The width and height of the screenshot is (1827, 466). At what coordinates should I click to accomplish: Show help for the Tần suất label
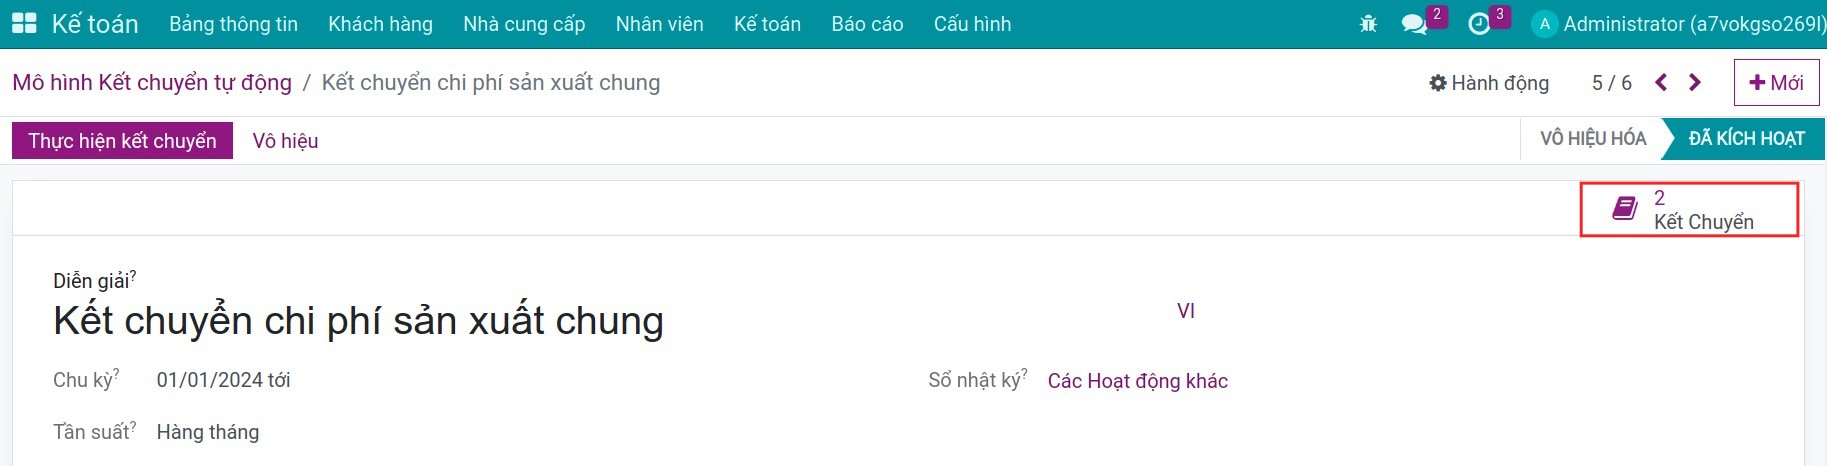click(133, 425)
